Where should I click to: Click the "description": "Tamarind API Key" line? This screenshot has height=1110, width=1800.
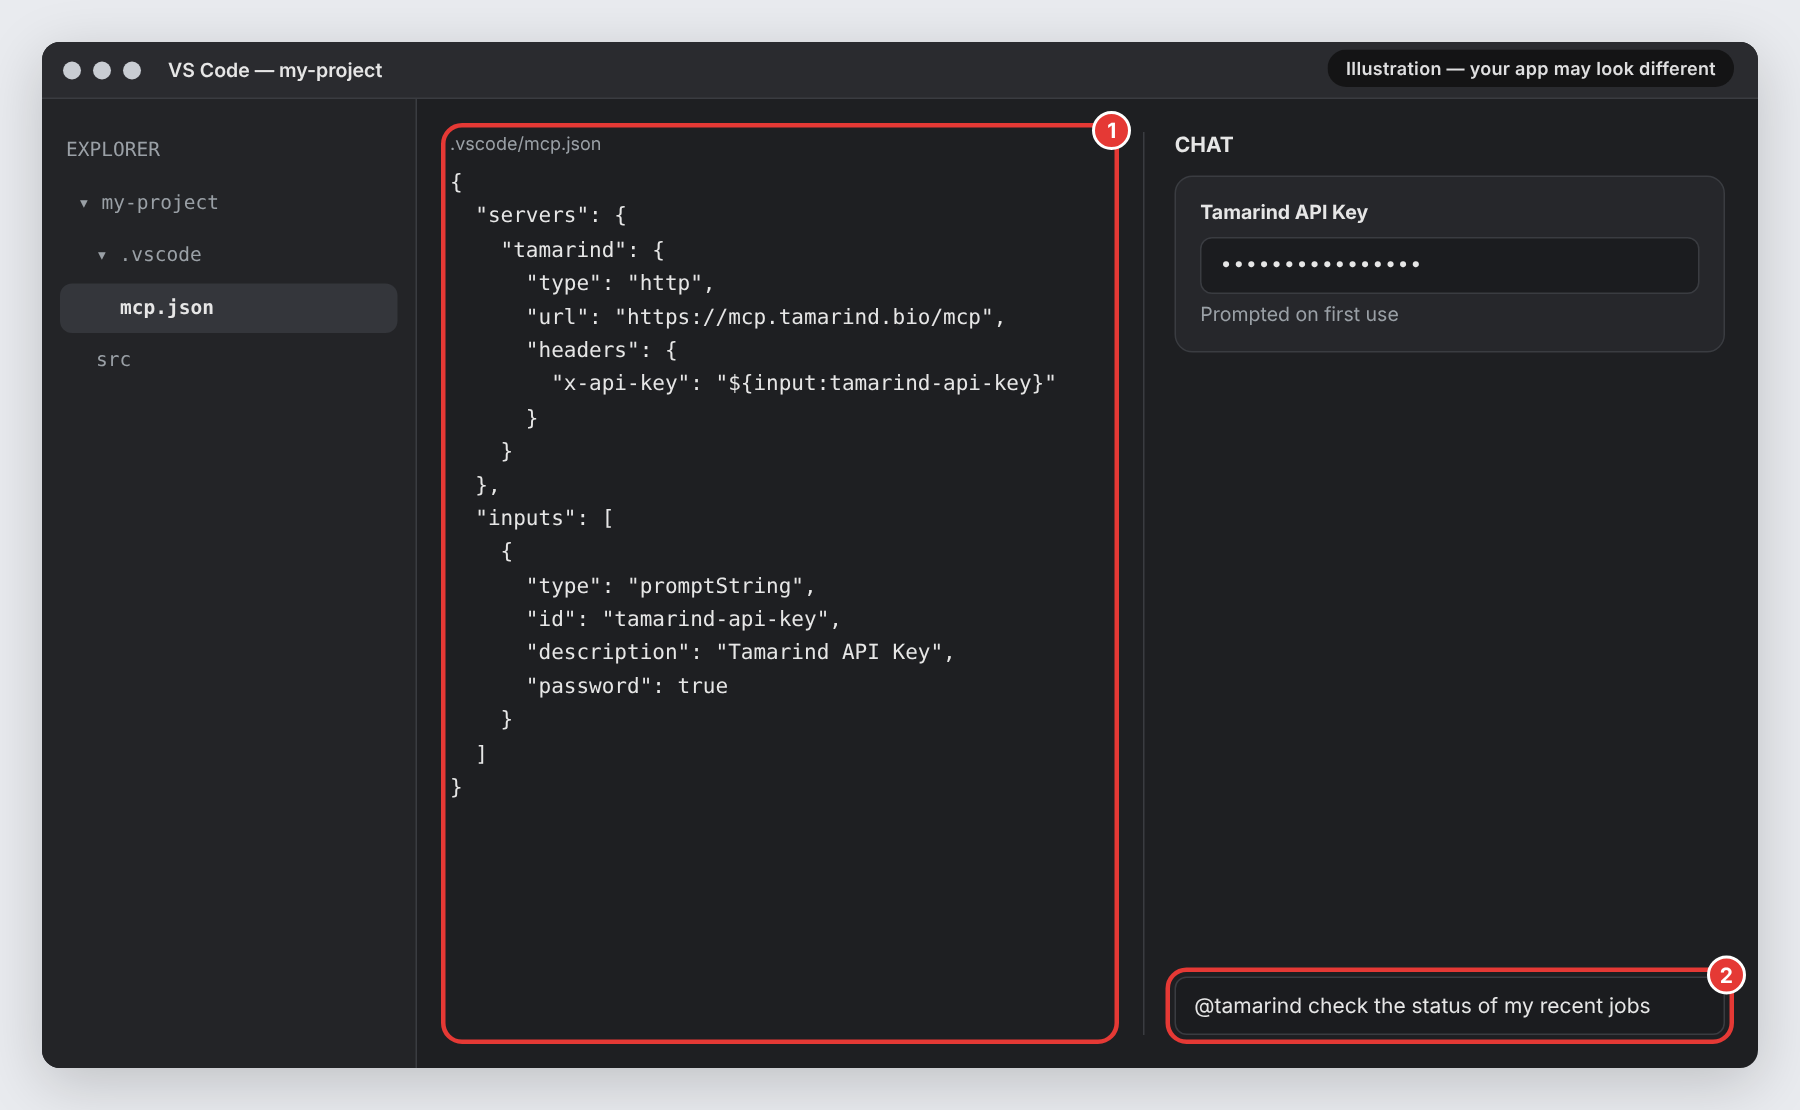click(x=740, y=652)
